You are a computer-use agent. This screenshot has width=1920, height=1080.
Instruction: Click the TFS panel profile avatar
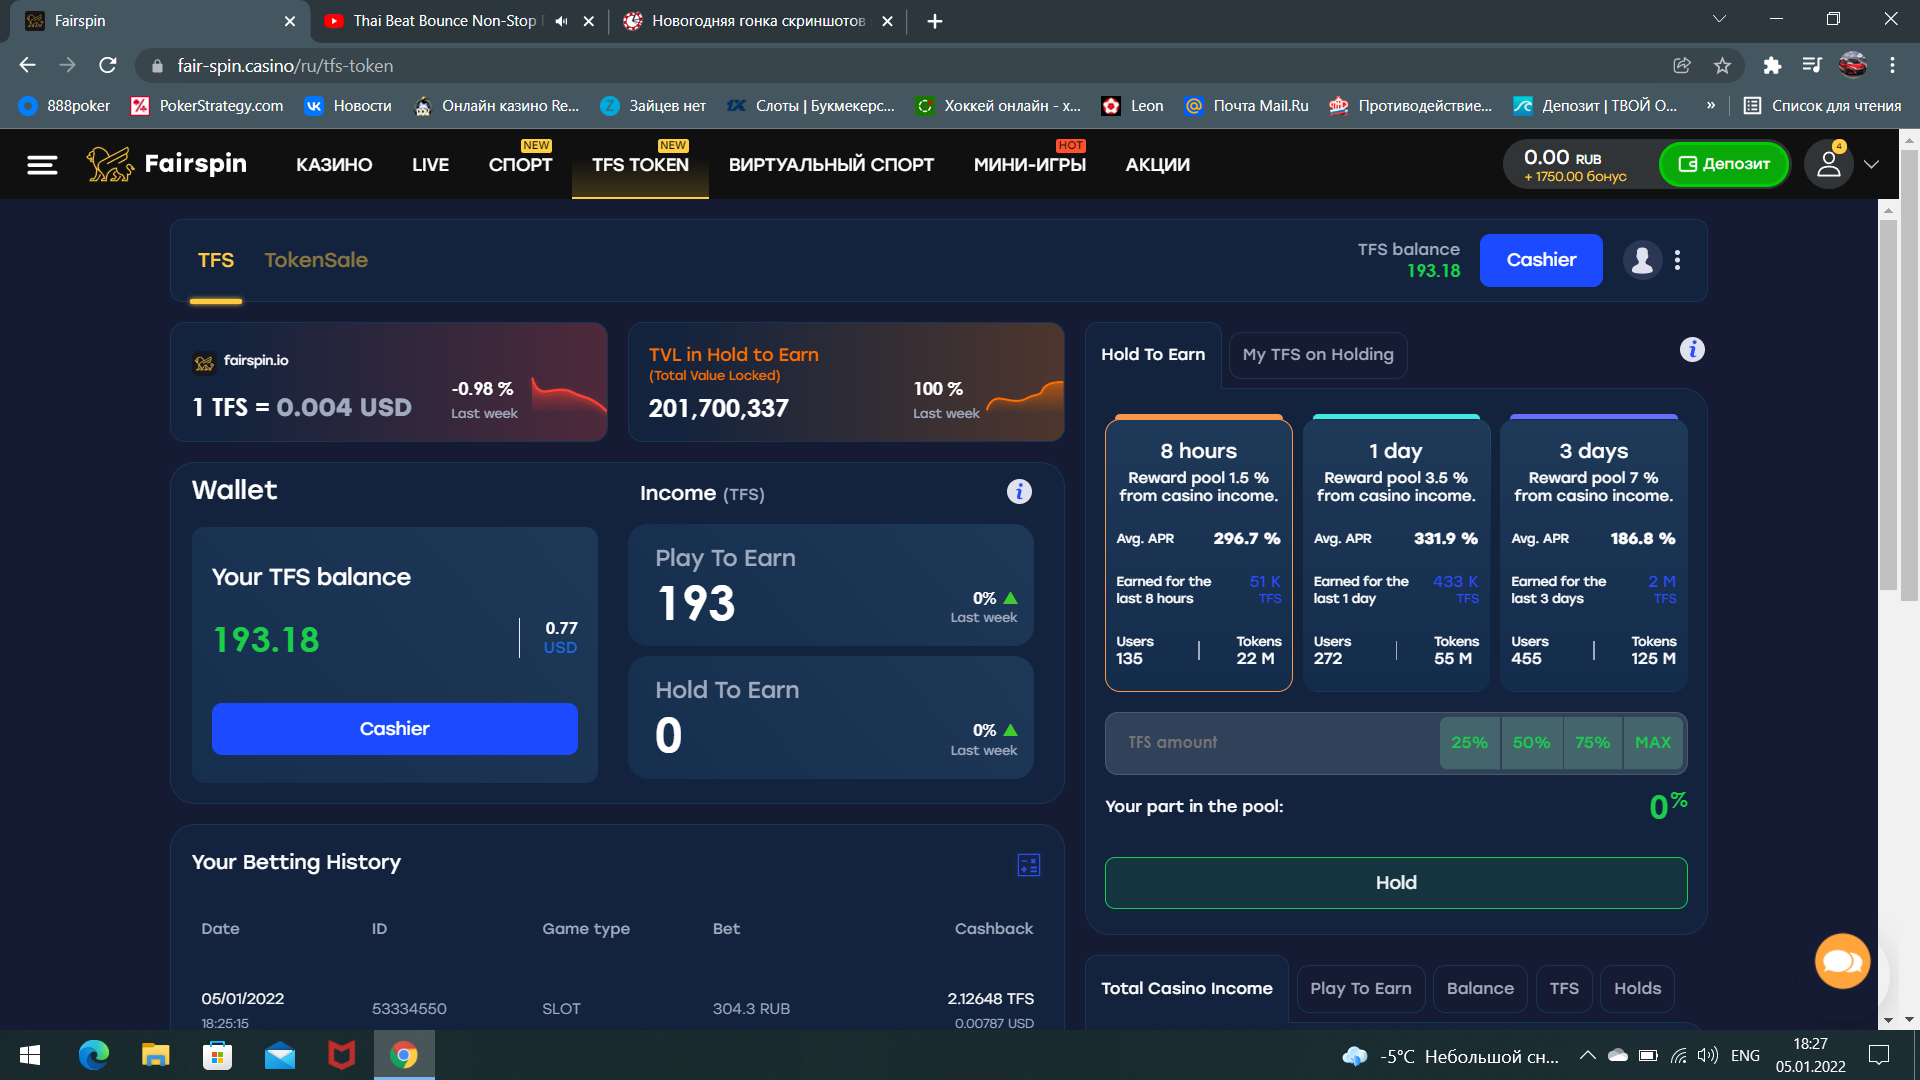tap(1642, 260)
